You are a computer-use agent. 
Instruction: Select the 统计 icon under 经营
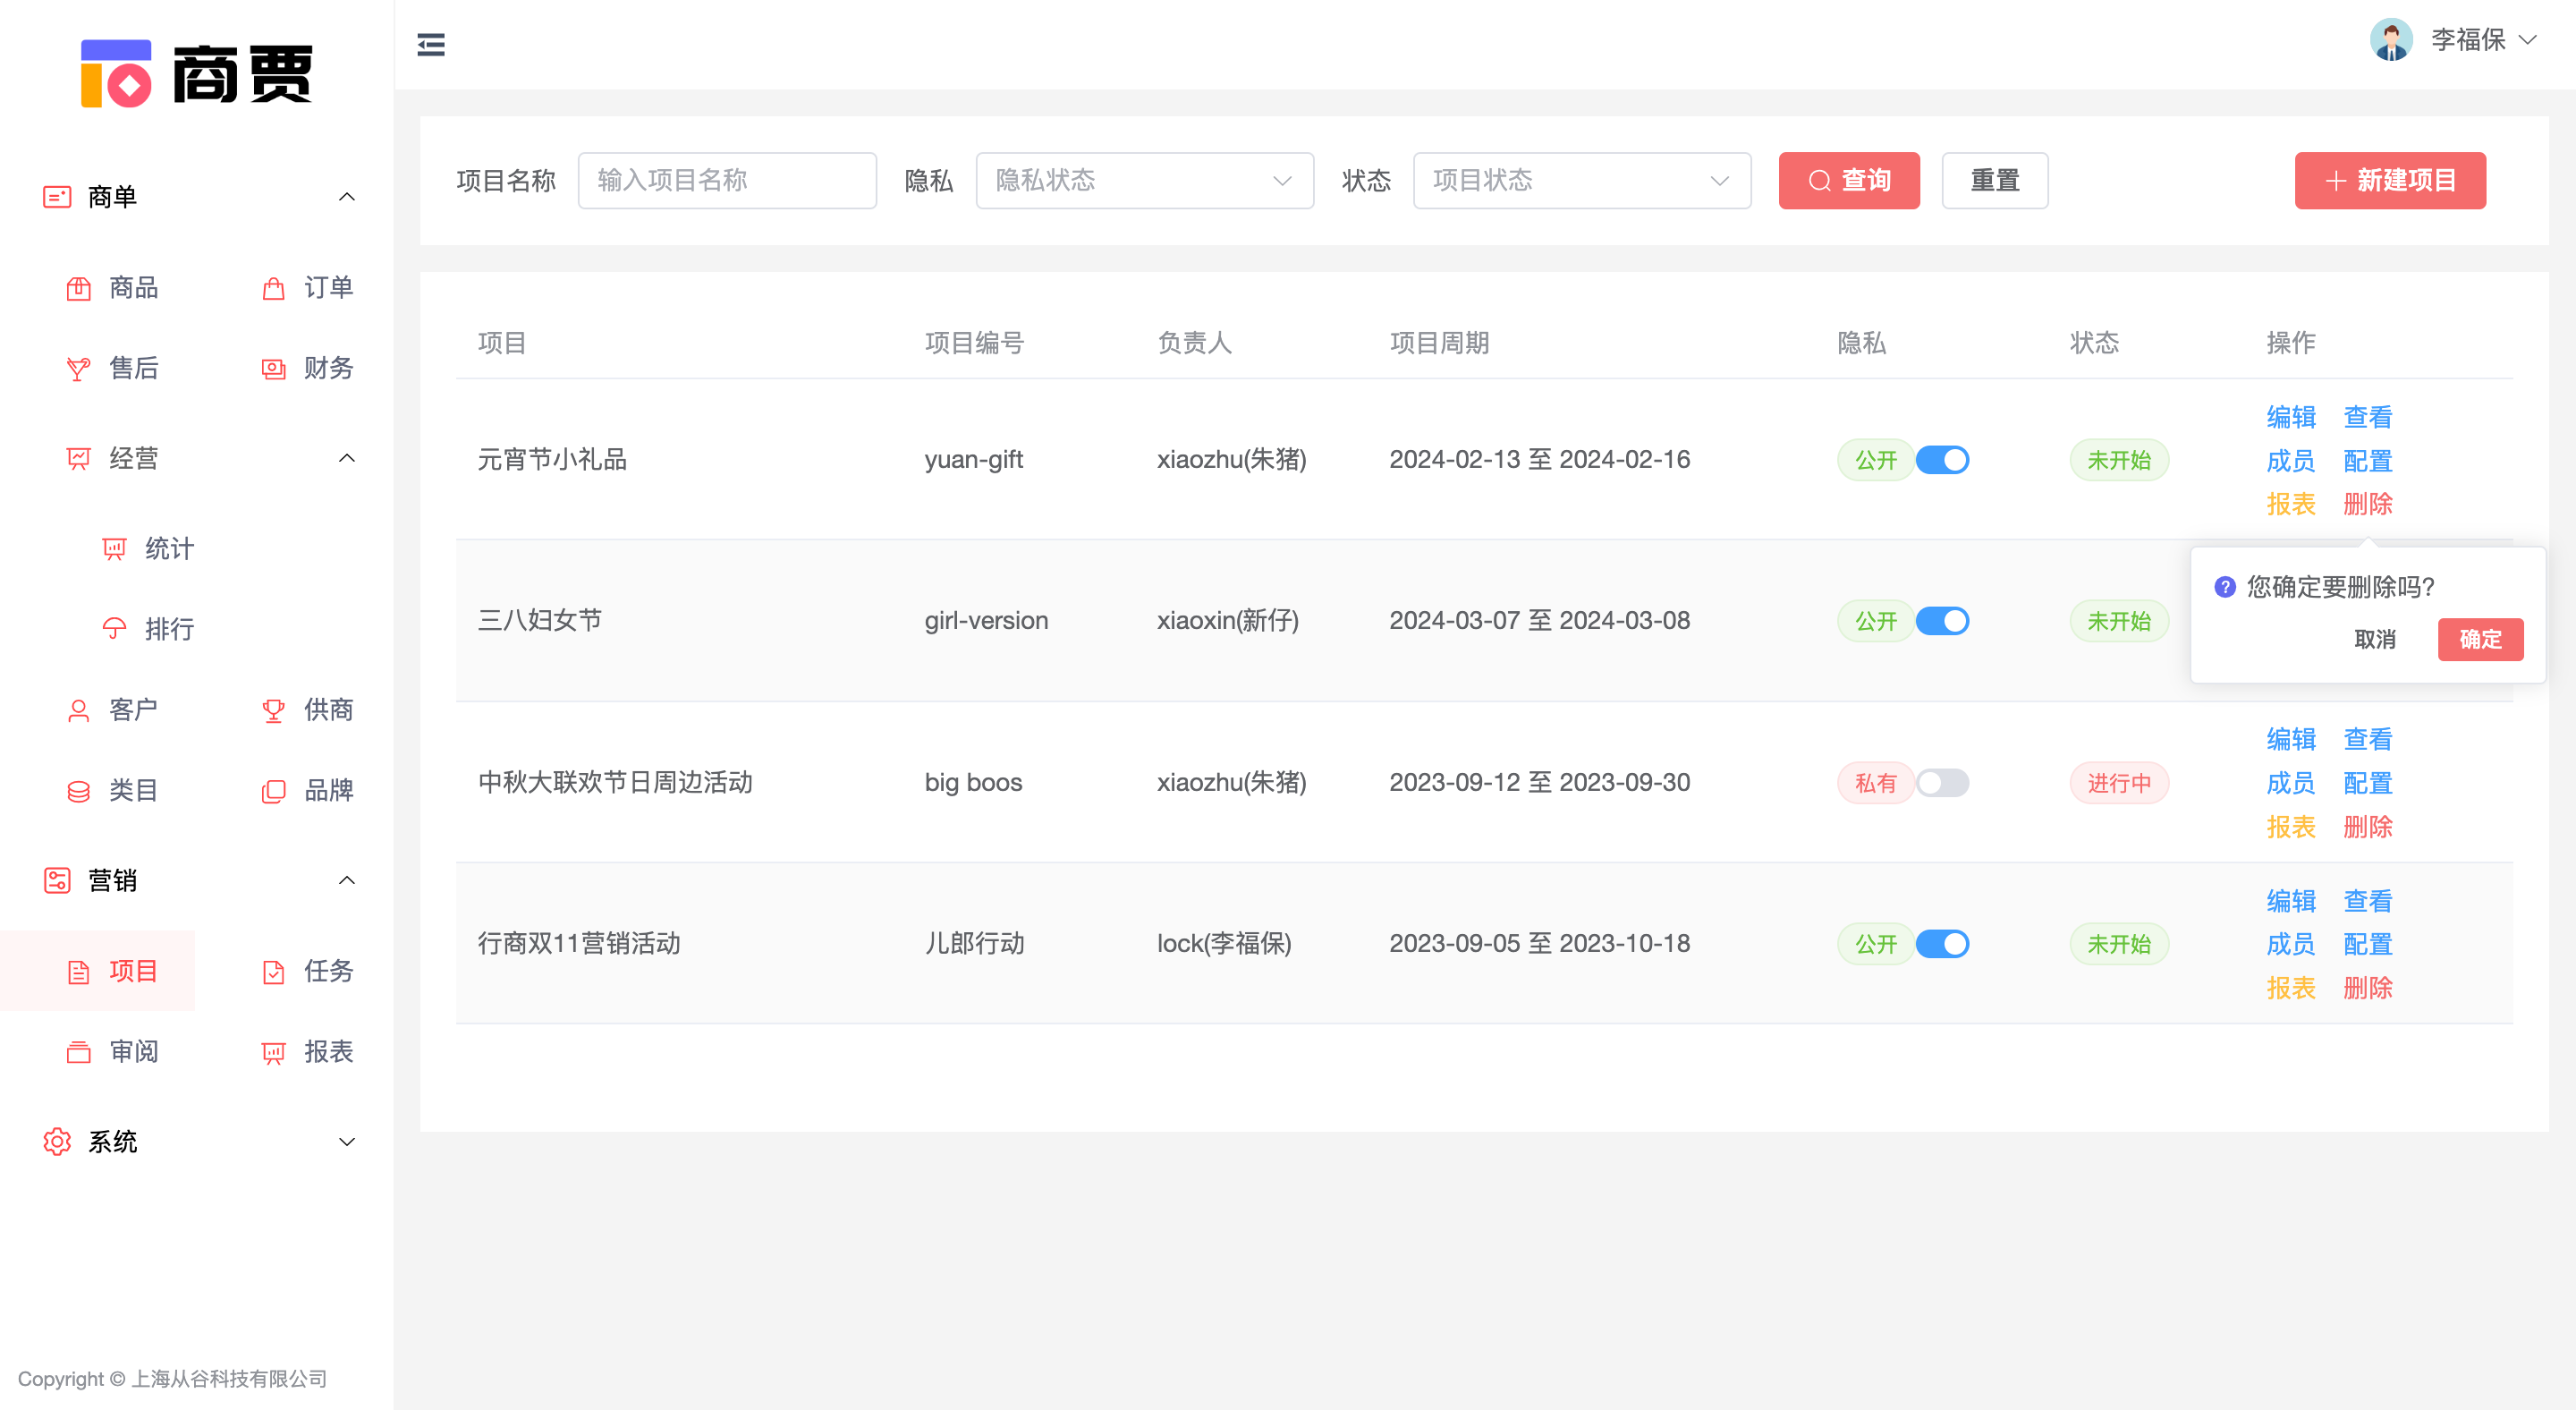(x=114, y=548)
